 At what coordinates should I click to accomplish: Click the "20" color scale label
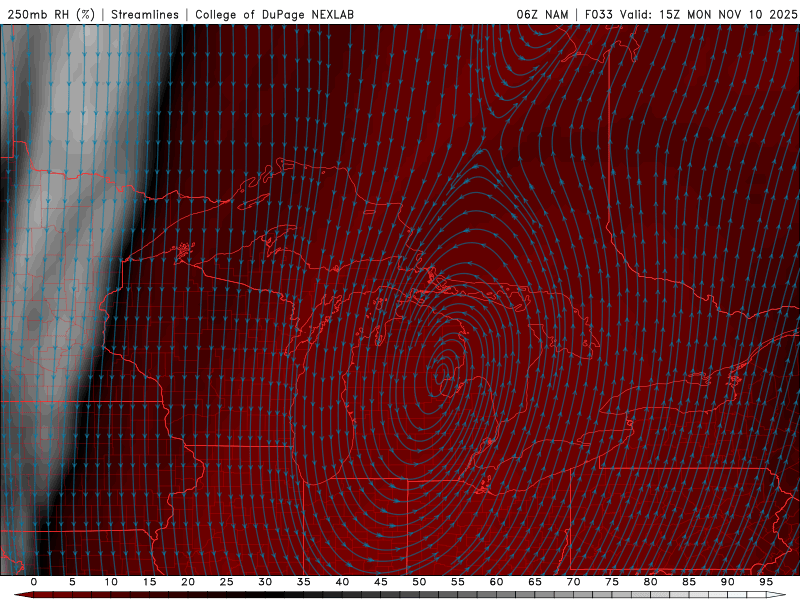click(188, 582)
